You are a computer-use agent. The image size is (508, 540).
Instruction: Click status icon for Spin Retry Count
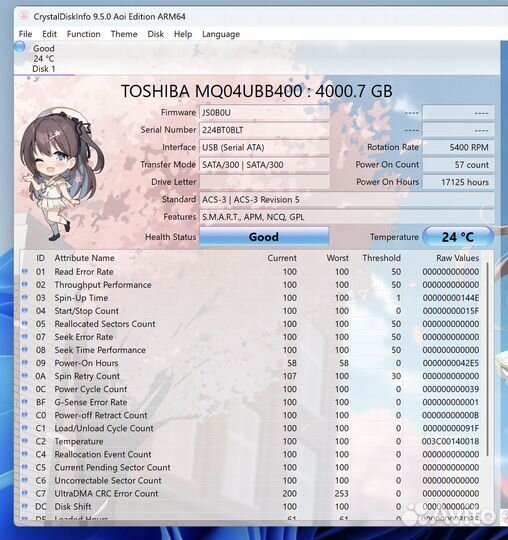(x=24, y=376)
